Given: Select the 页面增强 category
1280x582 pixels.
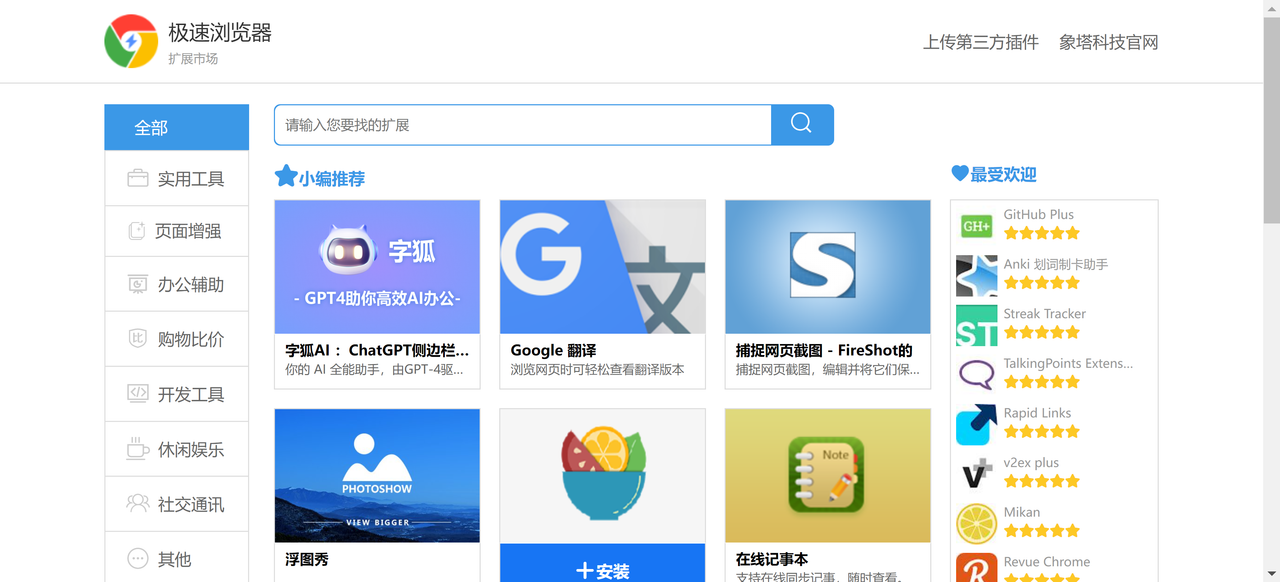Looking at the screenshot, I should pos(176,231).
